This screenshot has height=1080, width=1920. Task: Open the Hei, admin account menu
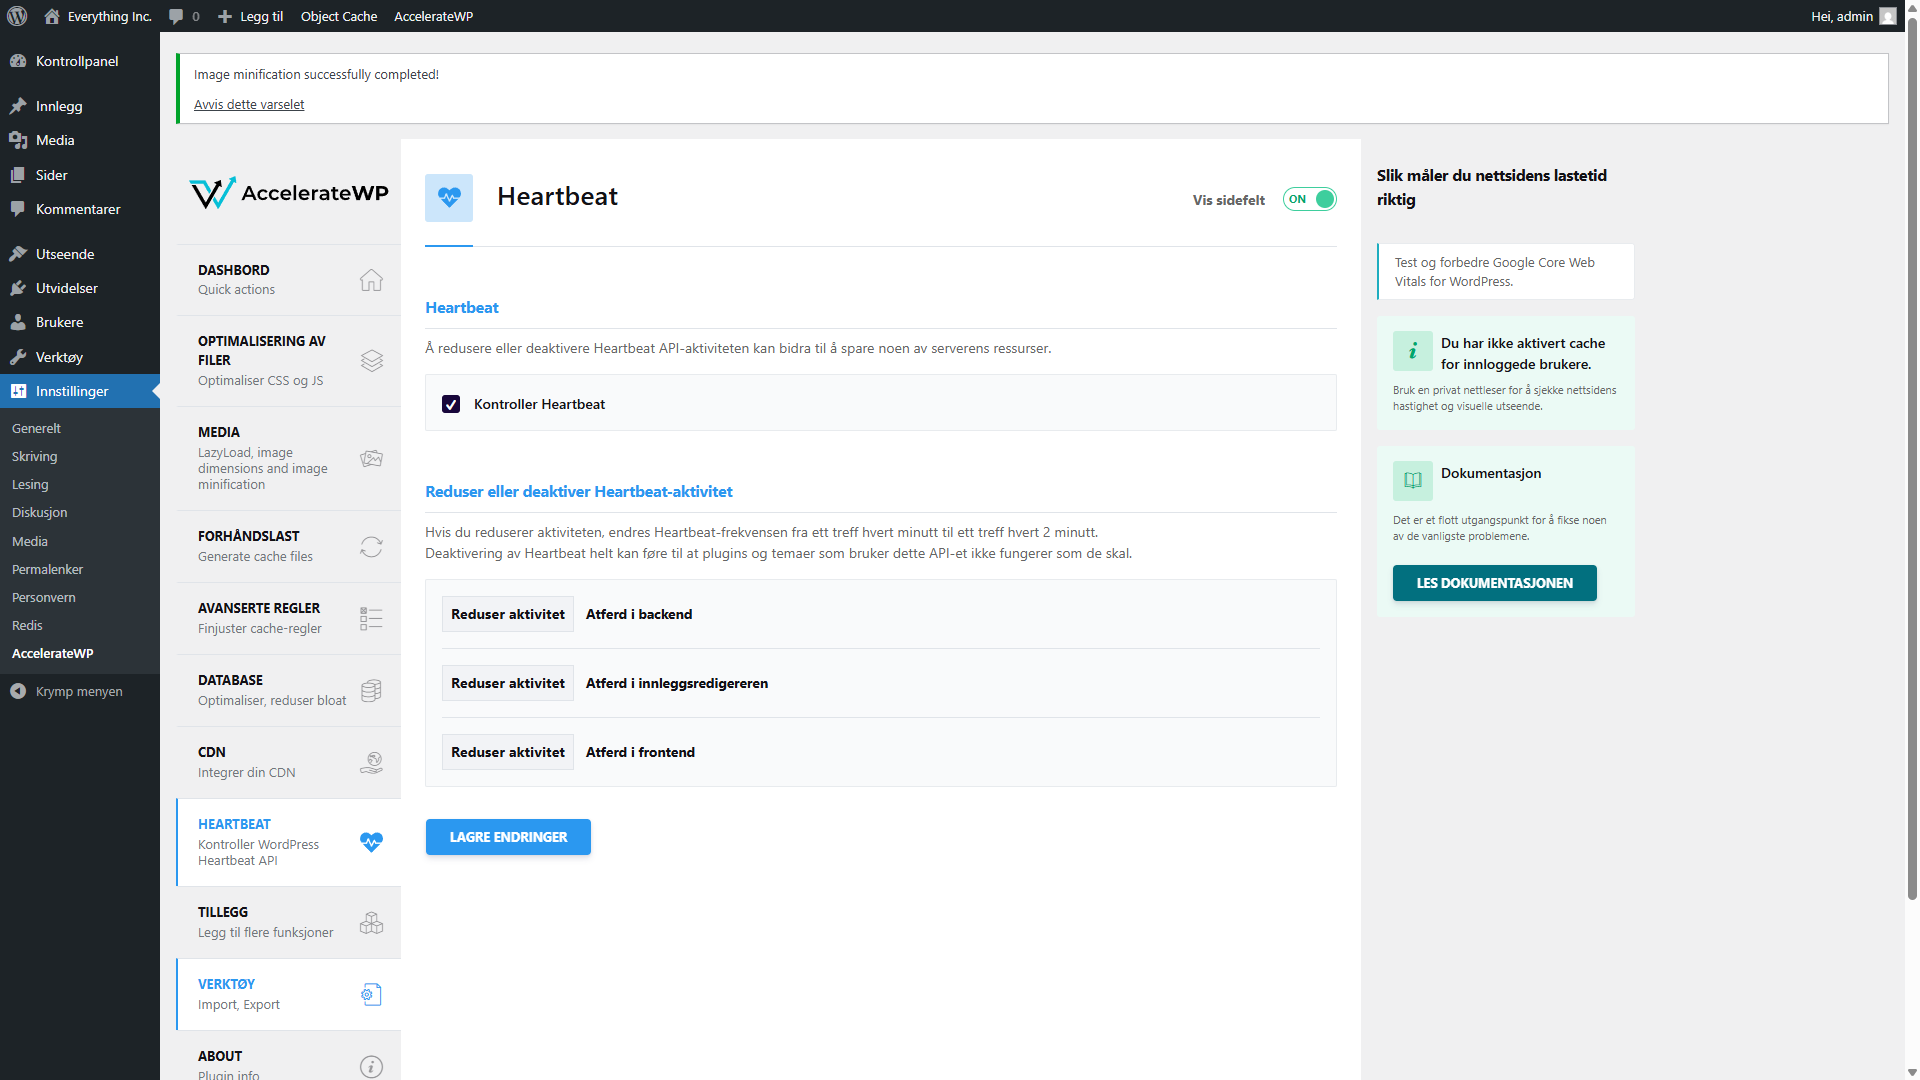click(x=1852, y=16)
